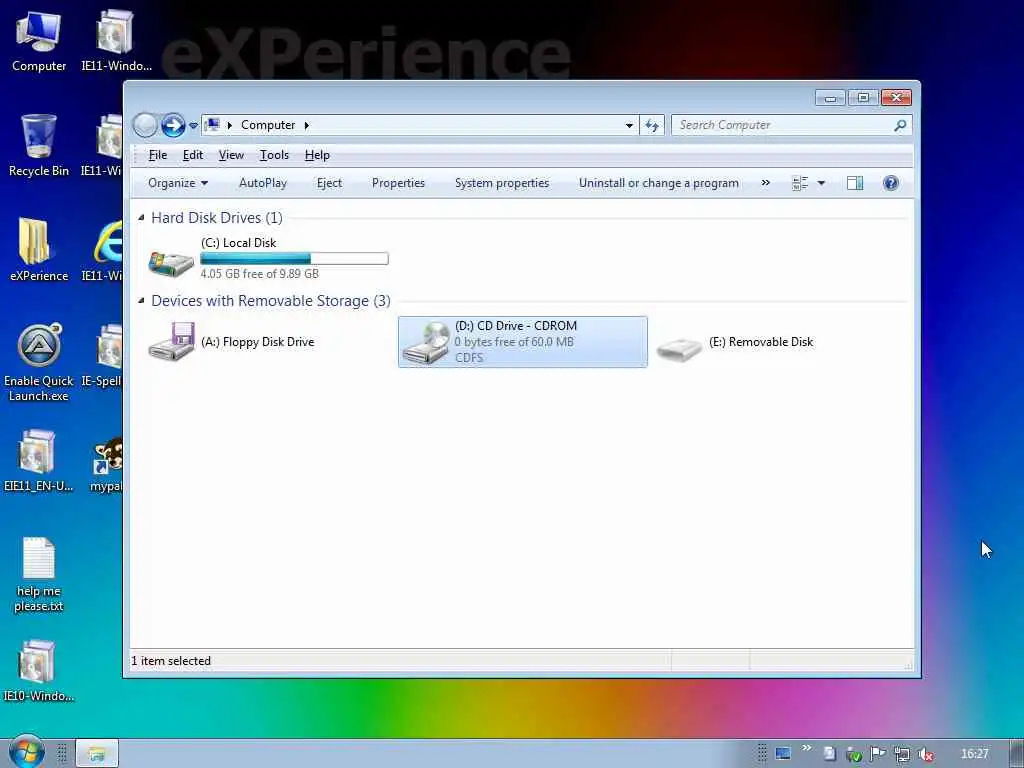Viewport: 1024px width, 768px height.
Task: Click Computer in the breadcrumb path
Action: 268,125
